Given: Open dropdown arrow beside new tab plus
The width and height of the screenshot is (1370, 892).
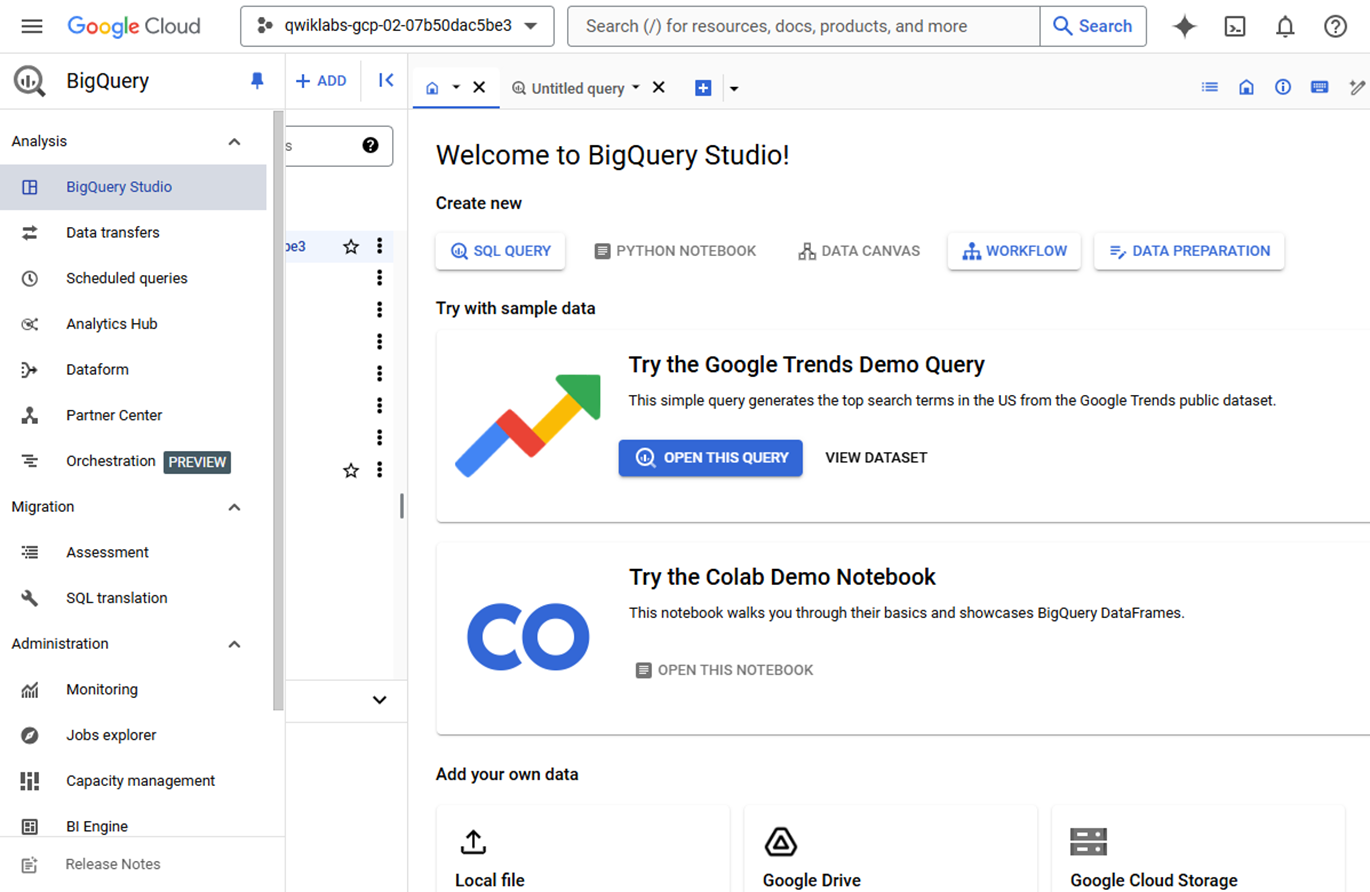Looking at the screenshot, I should (x=734, y=88).
